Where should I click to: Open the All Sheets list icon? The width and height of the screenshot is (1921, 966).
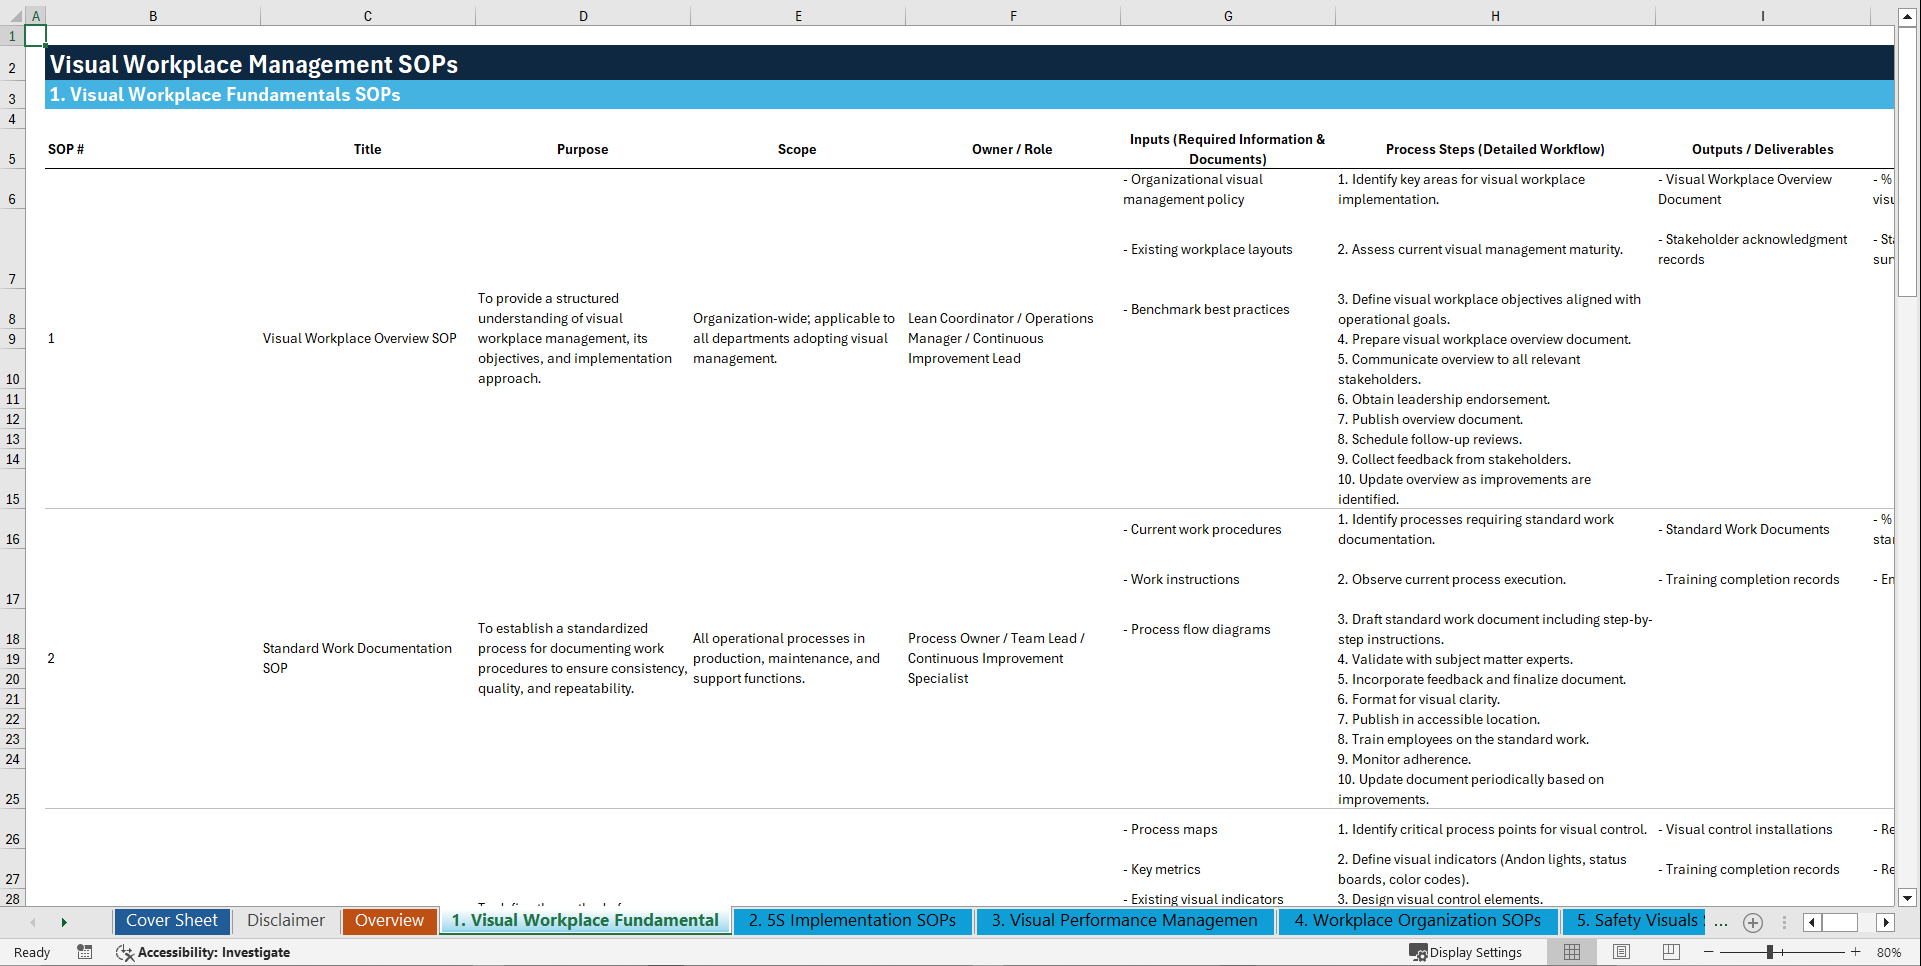click(x=1784, y=922)
